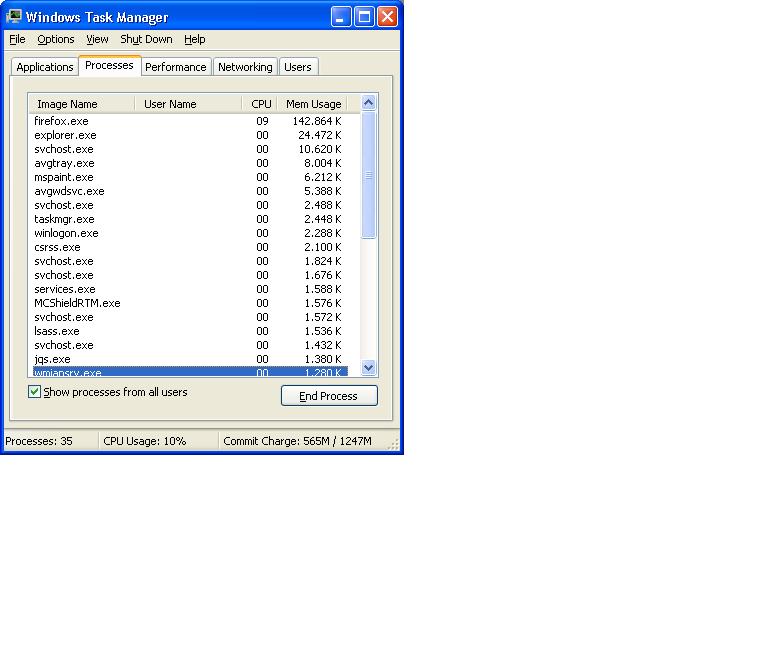Click firefox.exe memory value 142.864 K

pyautogui.click(x=317, y=121)
